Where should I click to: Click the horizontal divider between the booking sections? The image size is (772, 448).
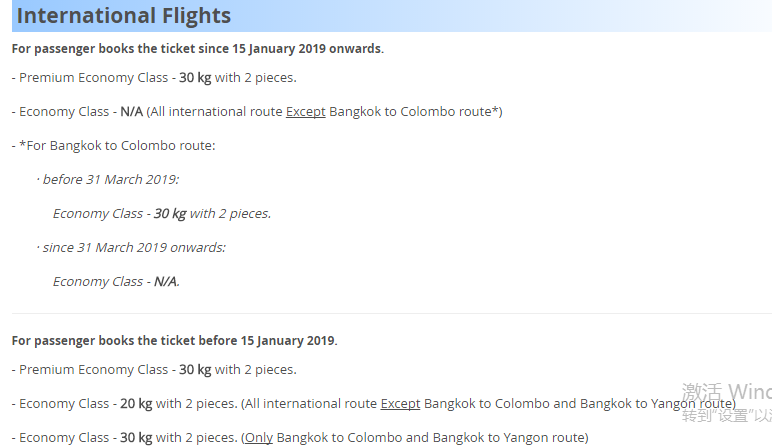point(392,313)
